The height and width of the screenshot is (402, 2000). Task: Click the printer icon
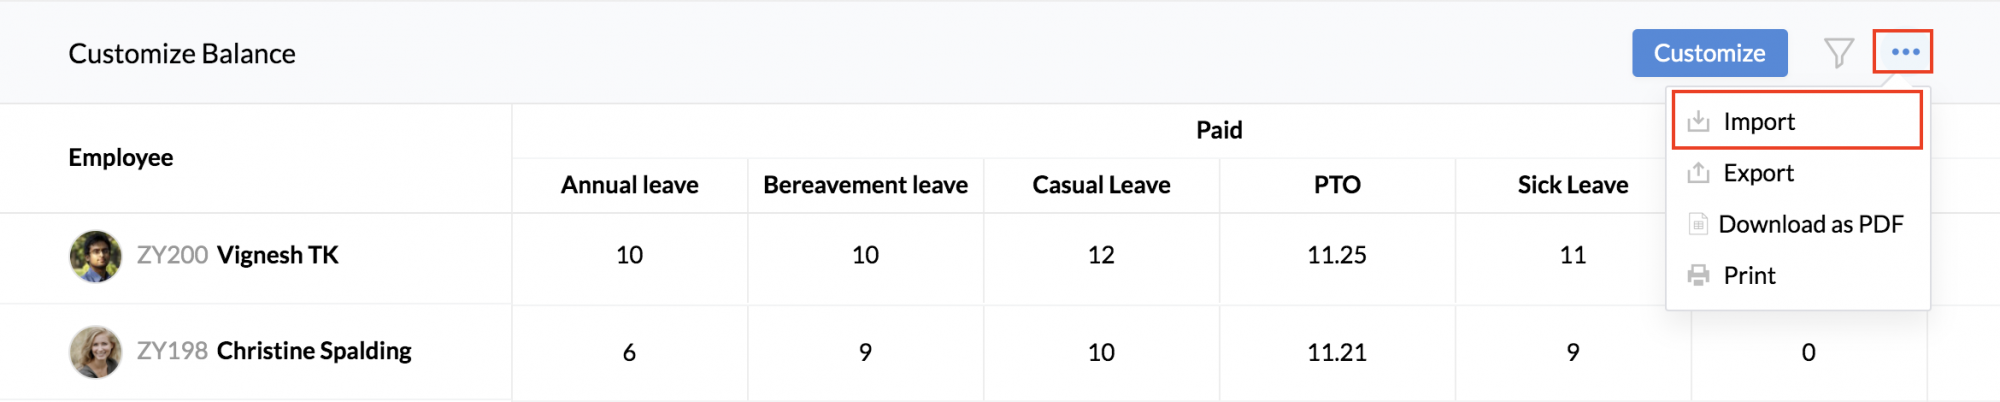(x=1698, y=275)
